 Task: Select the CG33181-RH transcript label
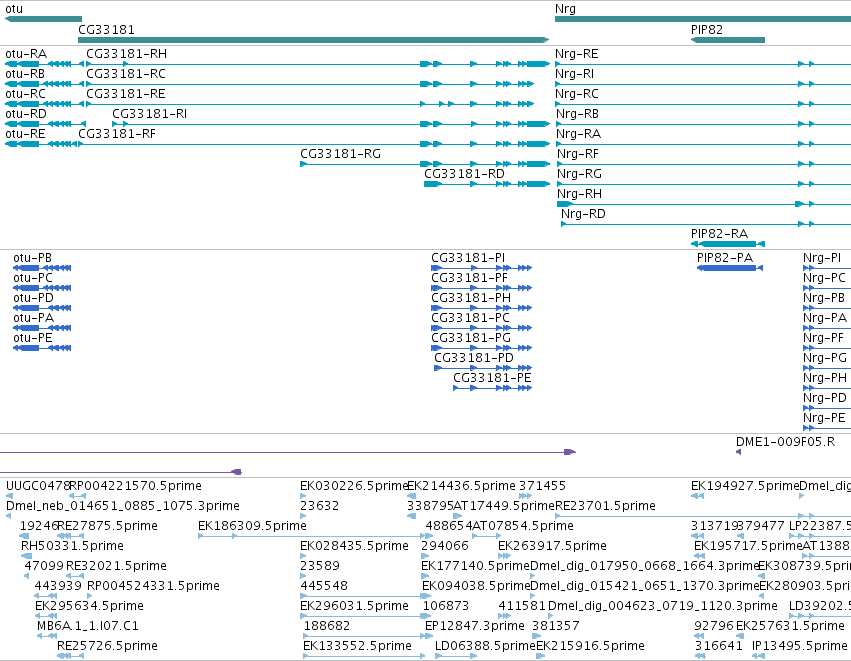pyautogui.click(x=126, y=54)
